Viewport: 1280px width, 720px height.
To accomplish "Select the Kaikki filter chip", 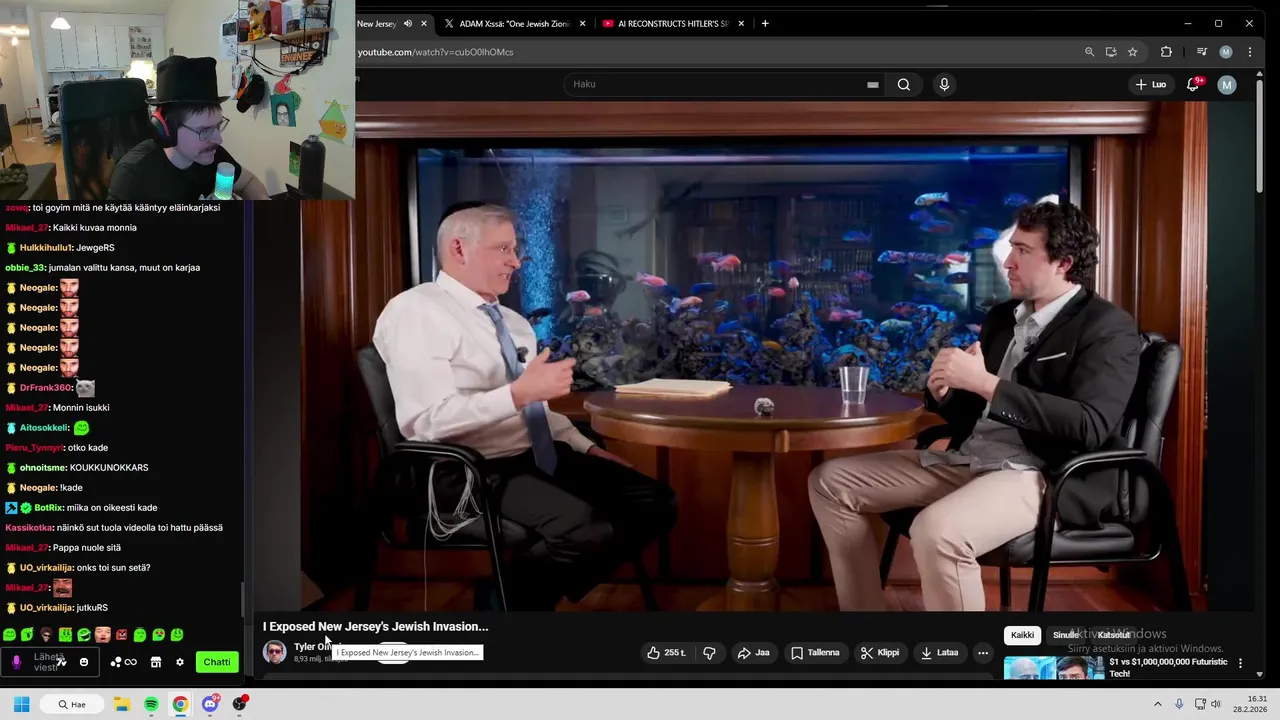I will click(x=1022, y=635).
